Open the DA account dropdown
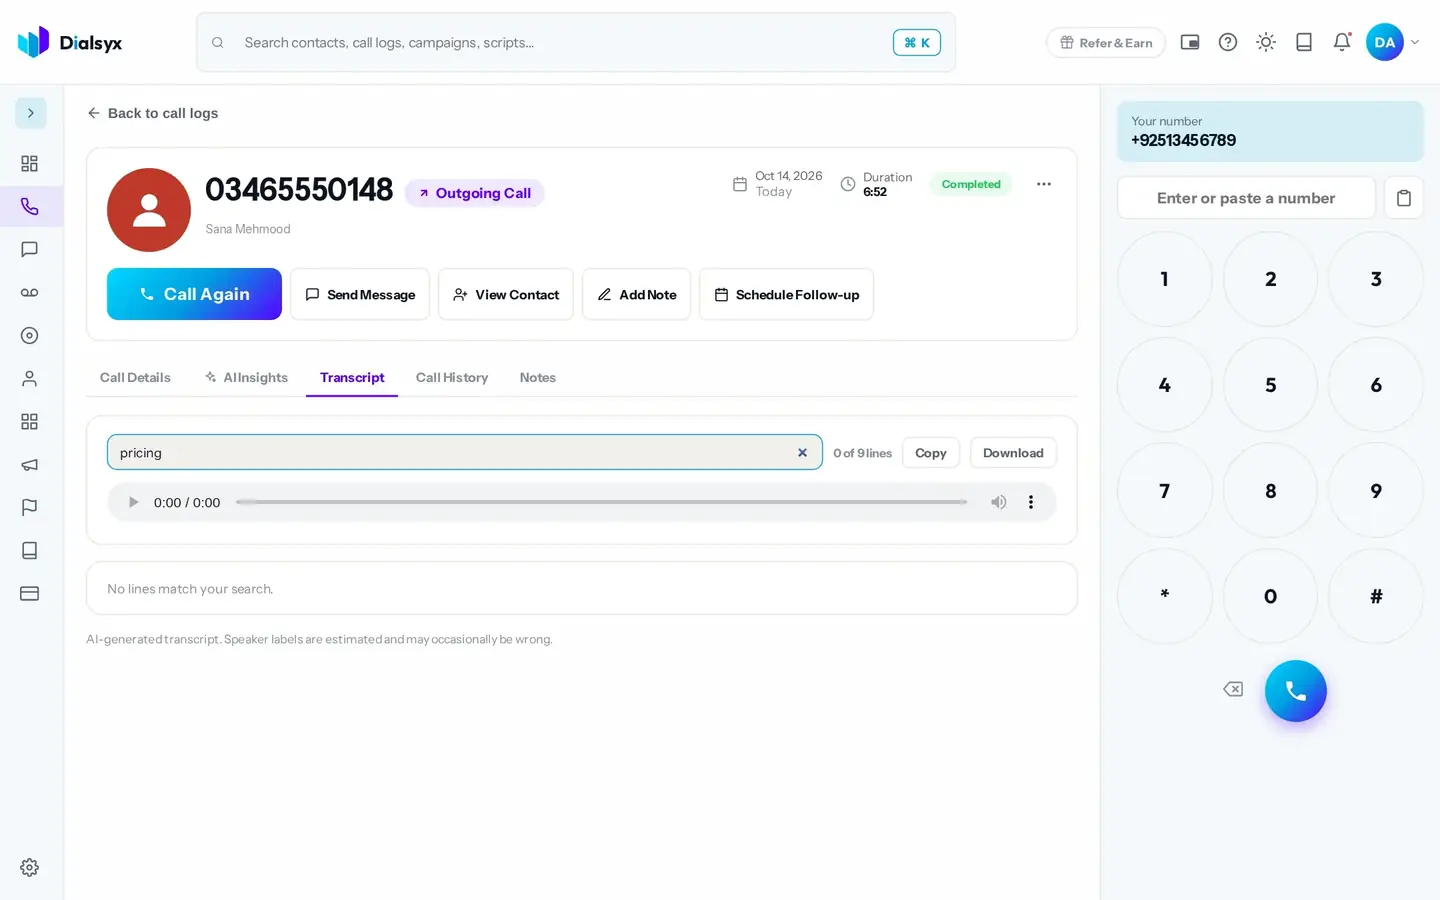Screen dimensions: 1440x900 [x=1393, y=42]
